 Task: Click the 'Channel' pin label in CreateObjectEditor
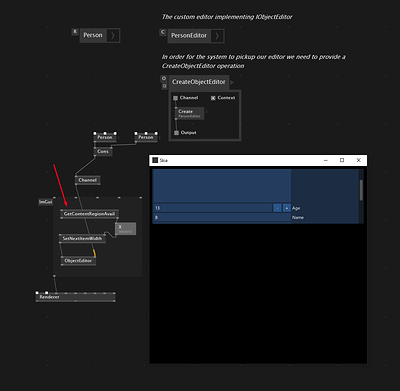click(189, 98)
